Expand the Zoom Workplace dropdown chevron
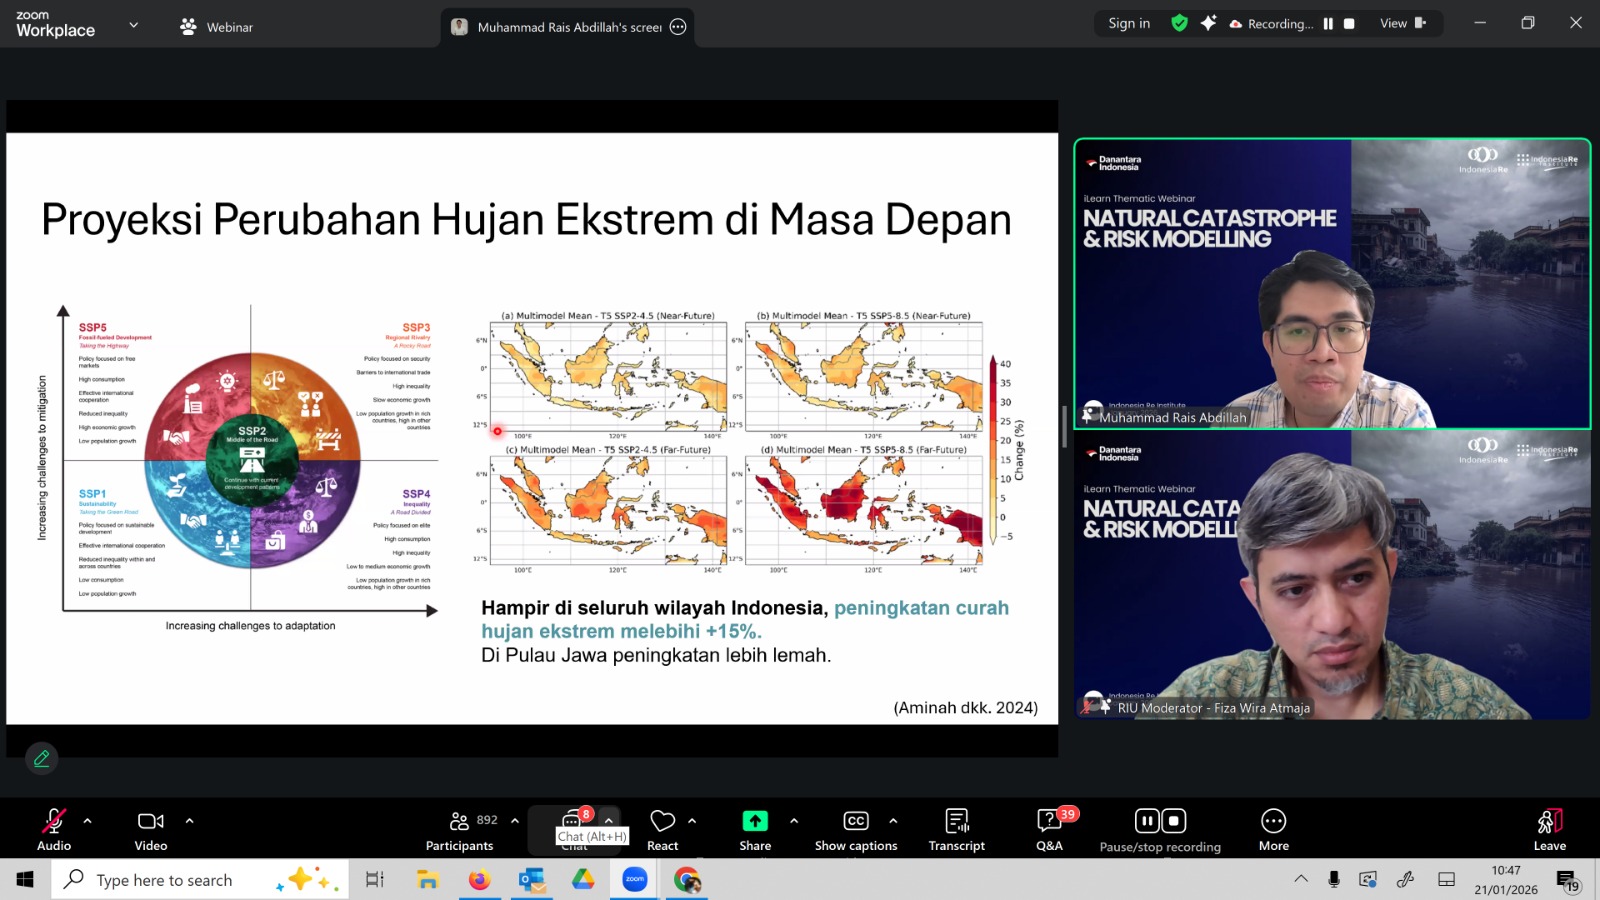1600x900 pixels. coord(134,25)
